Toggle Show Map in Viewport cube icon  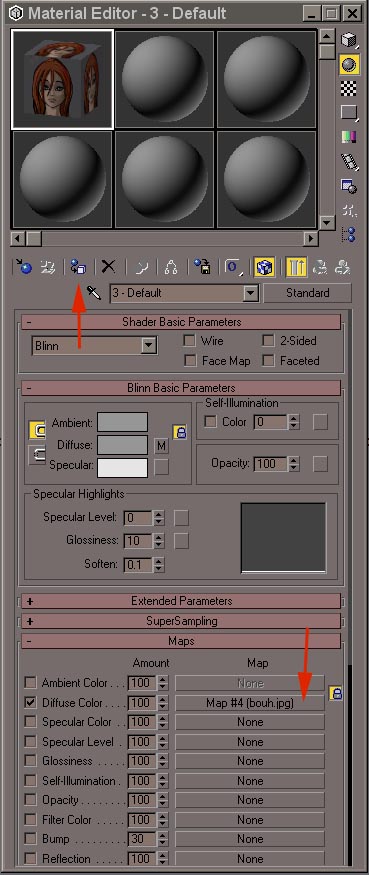tap(263, 267)
